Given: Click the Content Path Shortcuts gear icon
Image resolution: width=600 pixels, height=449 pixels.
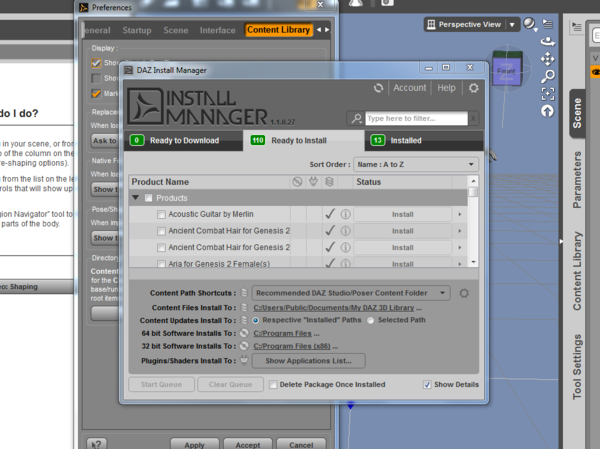Looking at the screenshot, I should pyautogui.click(x=464, y=293).
